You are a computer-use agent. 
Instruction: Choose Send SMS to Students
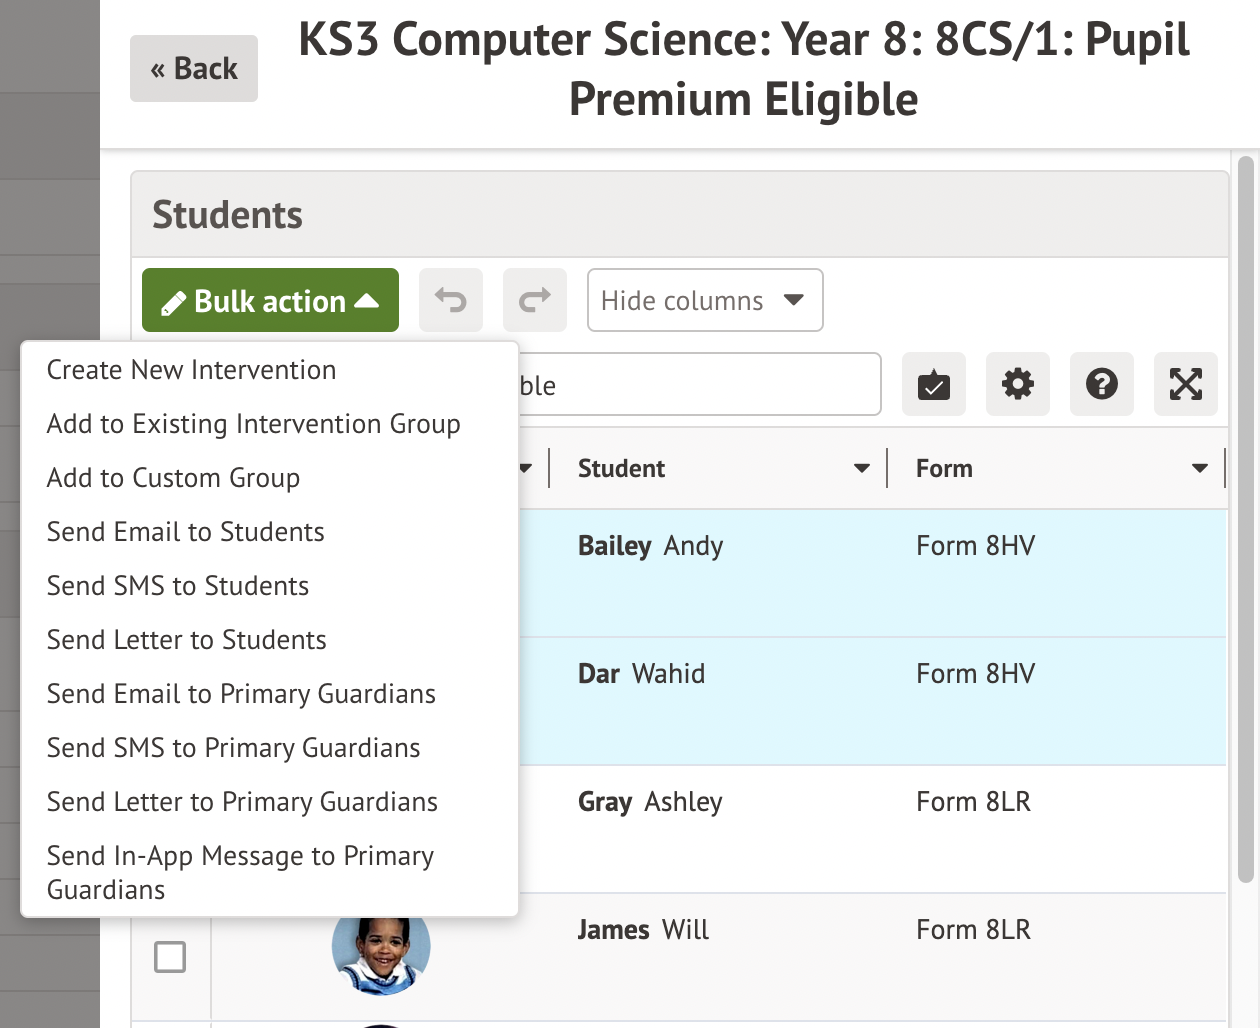pyautogui.click(x=178, y=586)
